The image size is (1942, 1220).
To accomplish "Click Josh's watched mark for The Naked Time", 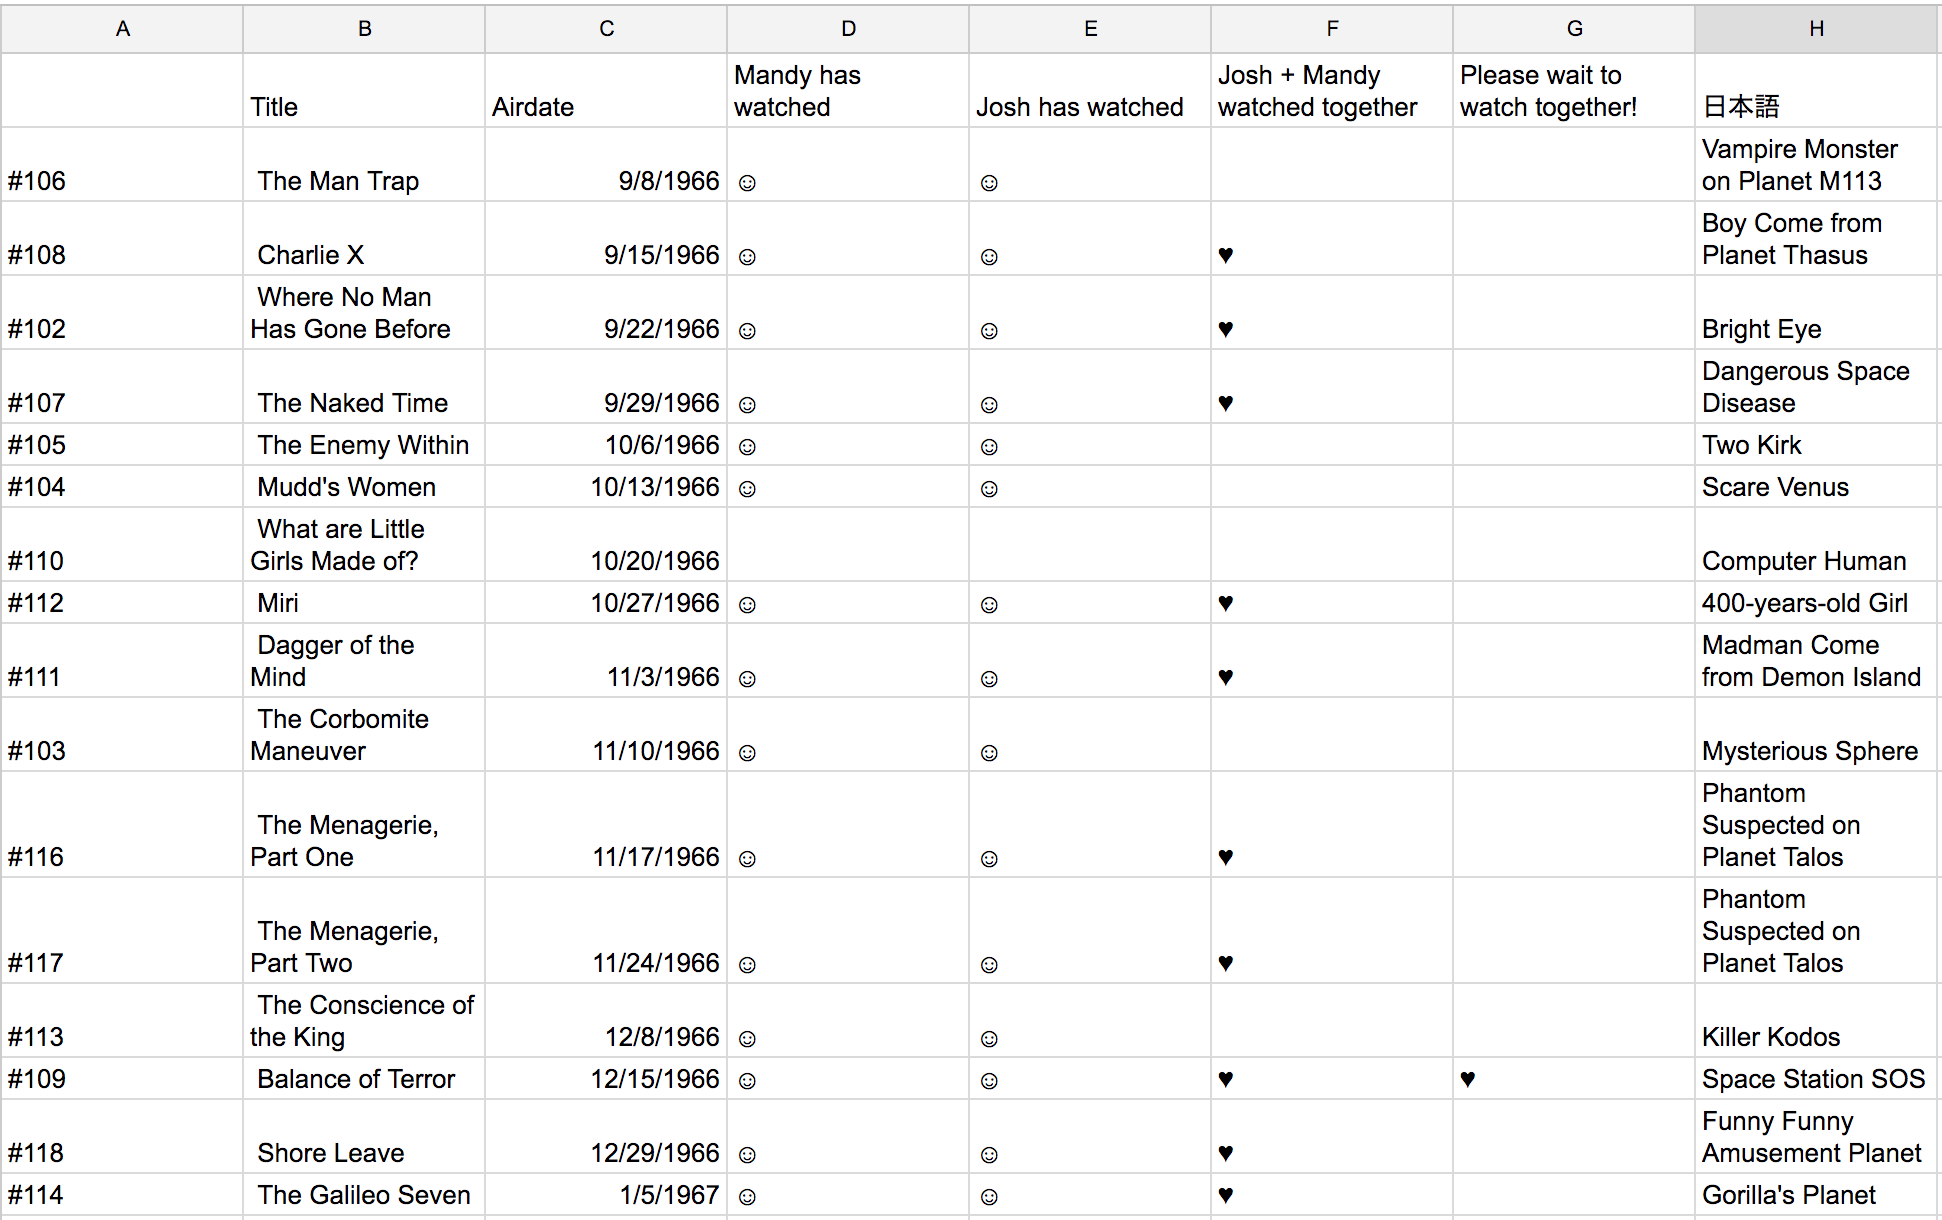I will pyautogui.click(x=989, y=404).
